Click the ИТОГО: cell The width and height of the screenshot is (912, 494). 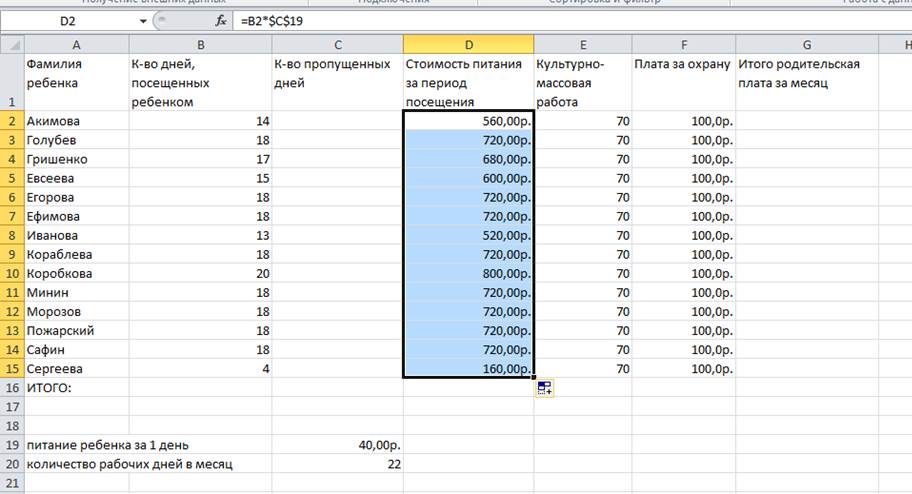(x=76, y=388)
